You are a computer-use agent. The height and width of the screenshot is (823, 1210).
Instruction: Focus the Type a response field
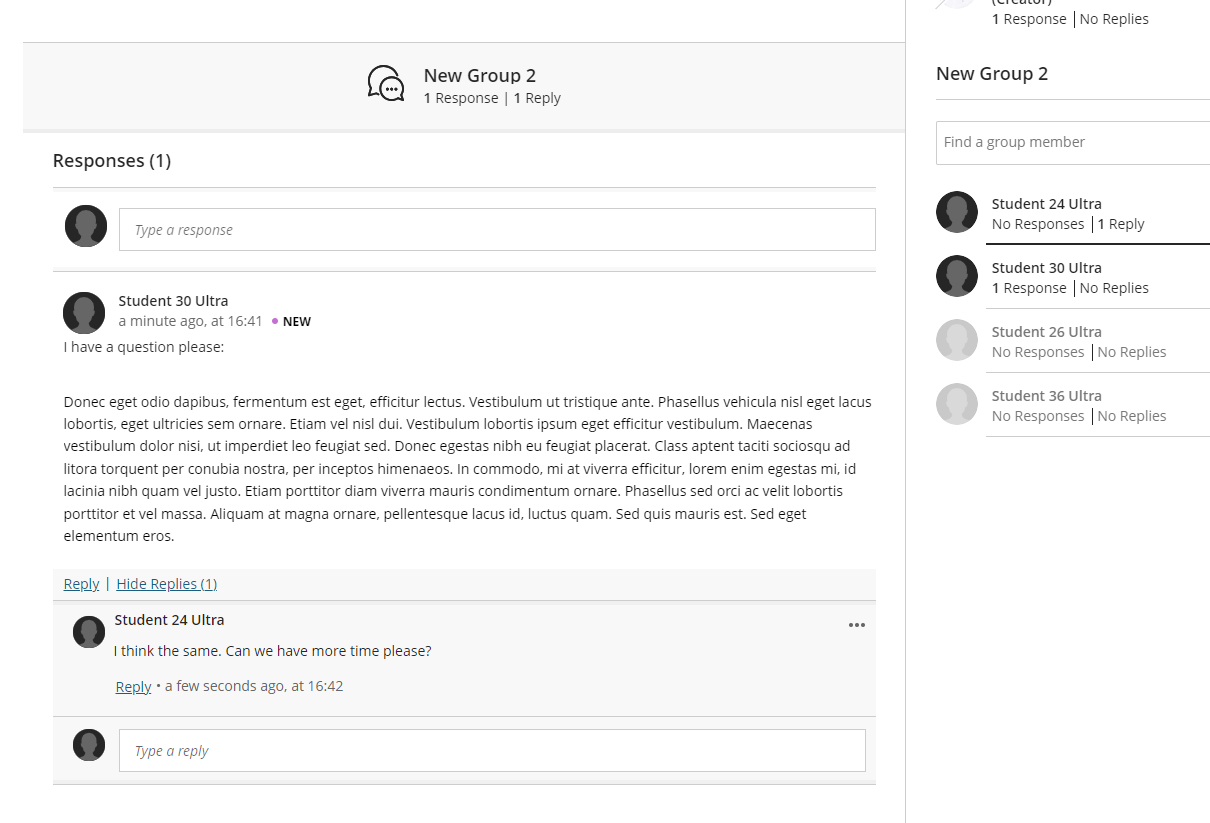click(496, 230)
